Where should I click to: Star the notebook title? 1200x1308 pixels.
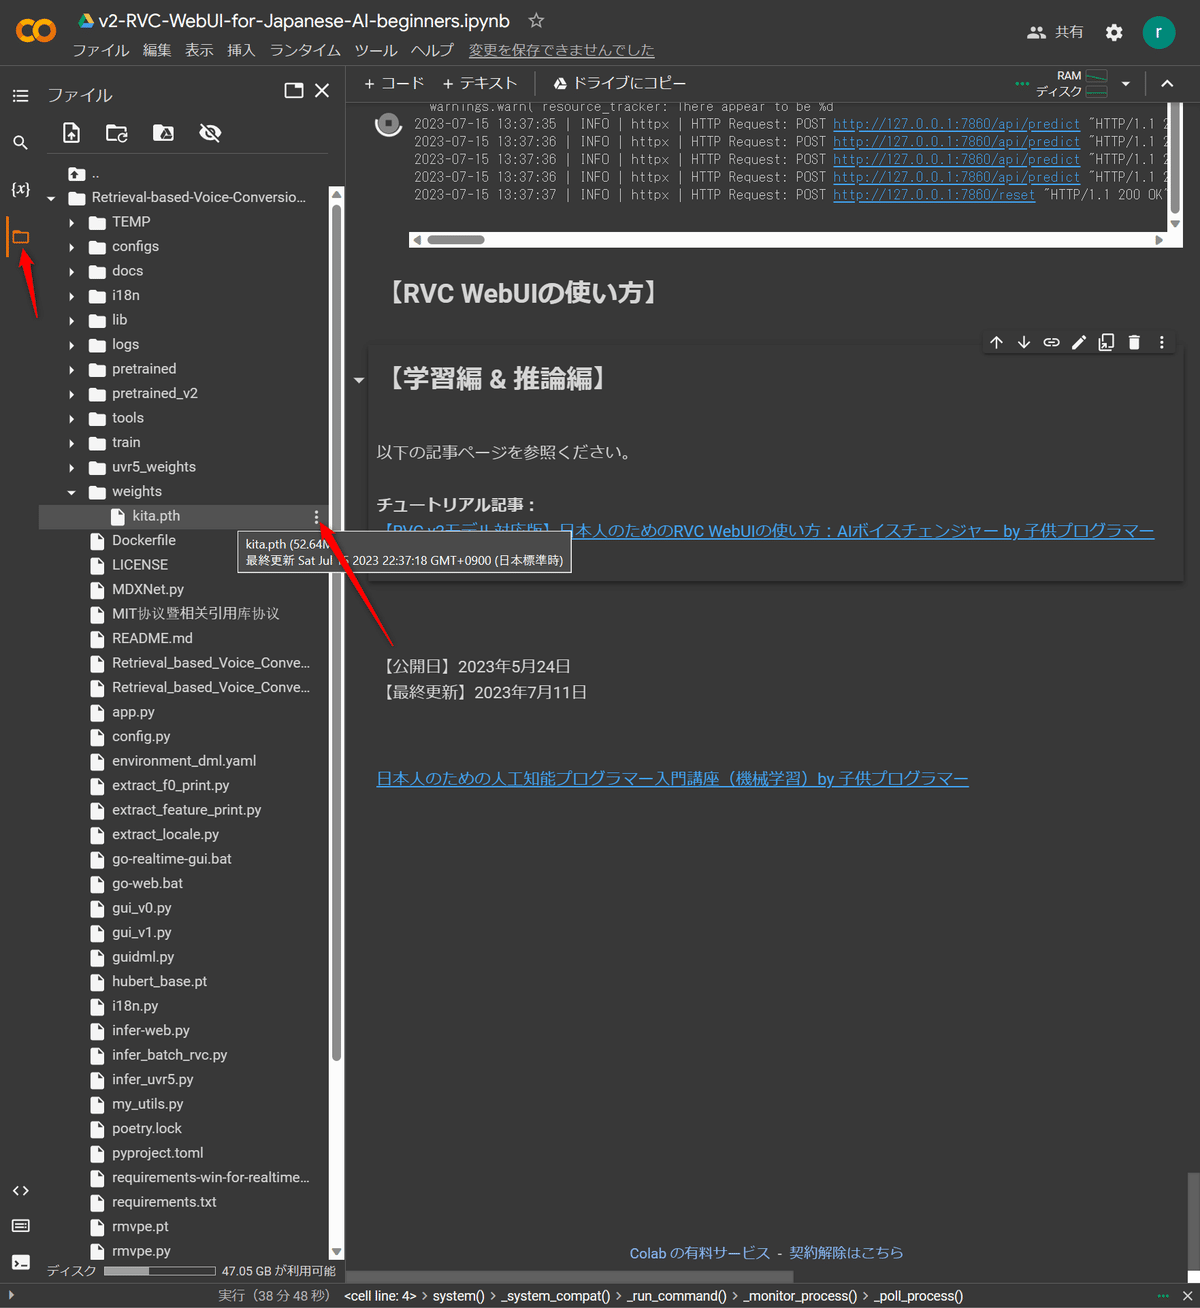pos(536,21)
